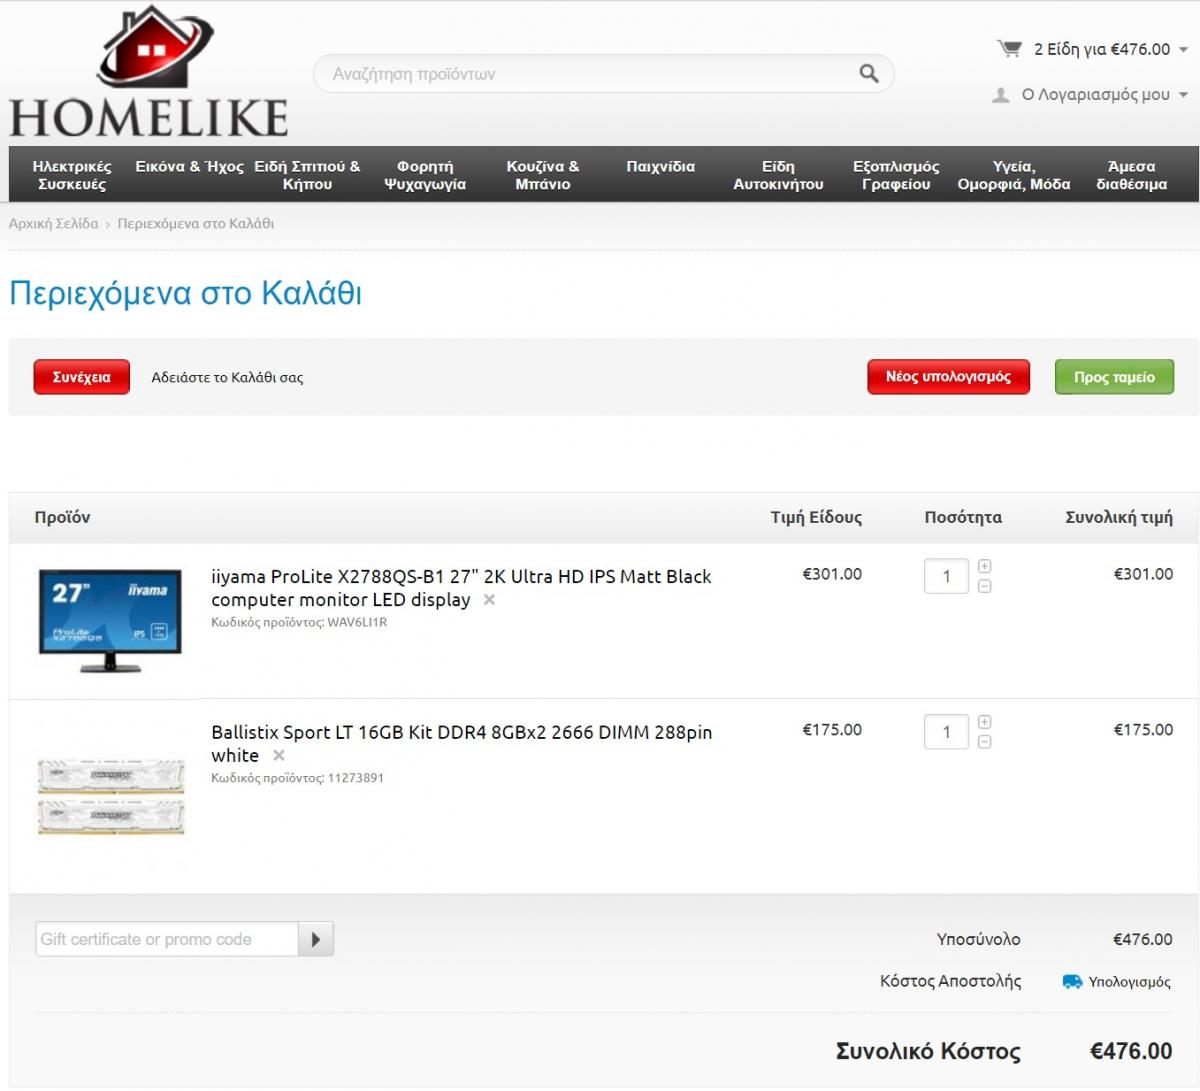Open Παιχνίδια menu
1200x1091 pixels.
click(660, 167)
